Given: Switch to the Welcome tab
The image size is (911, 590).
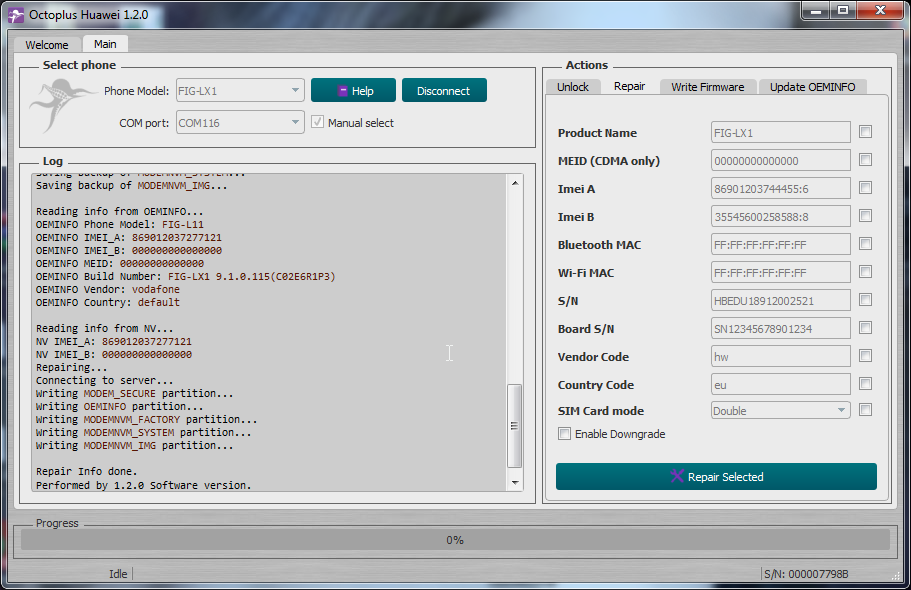Looking at the screenshot, I should [x=46, y=45].
